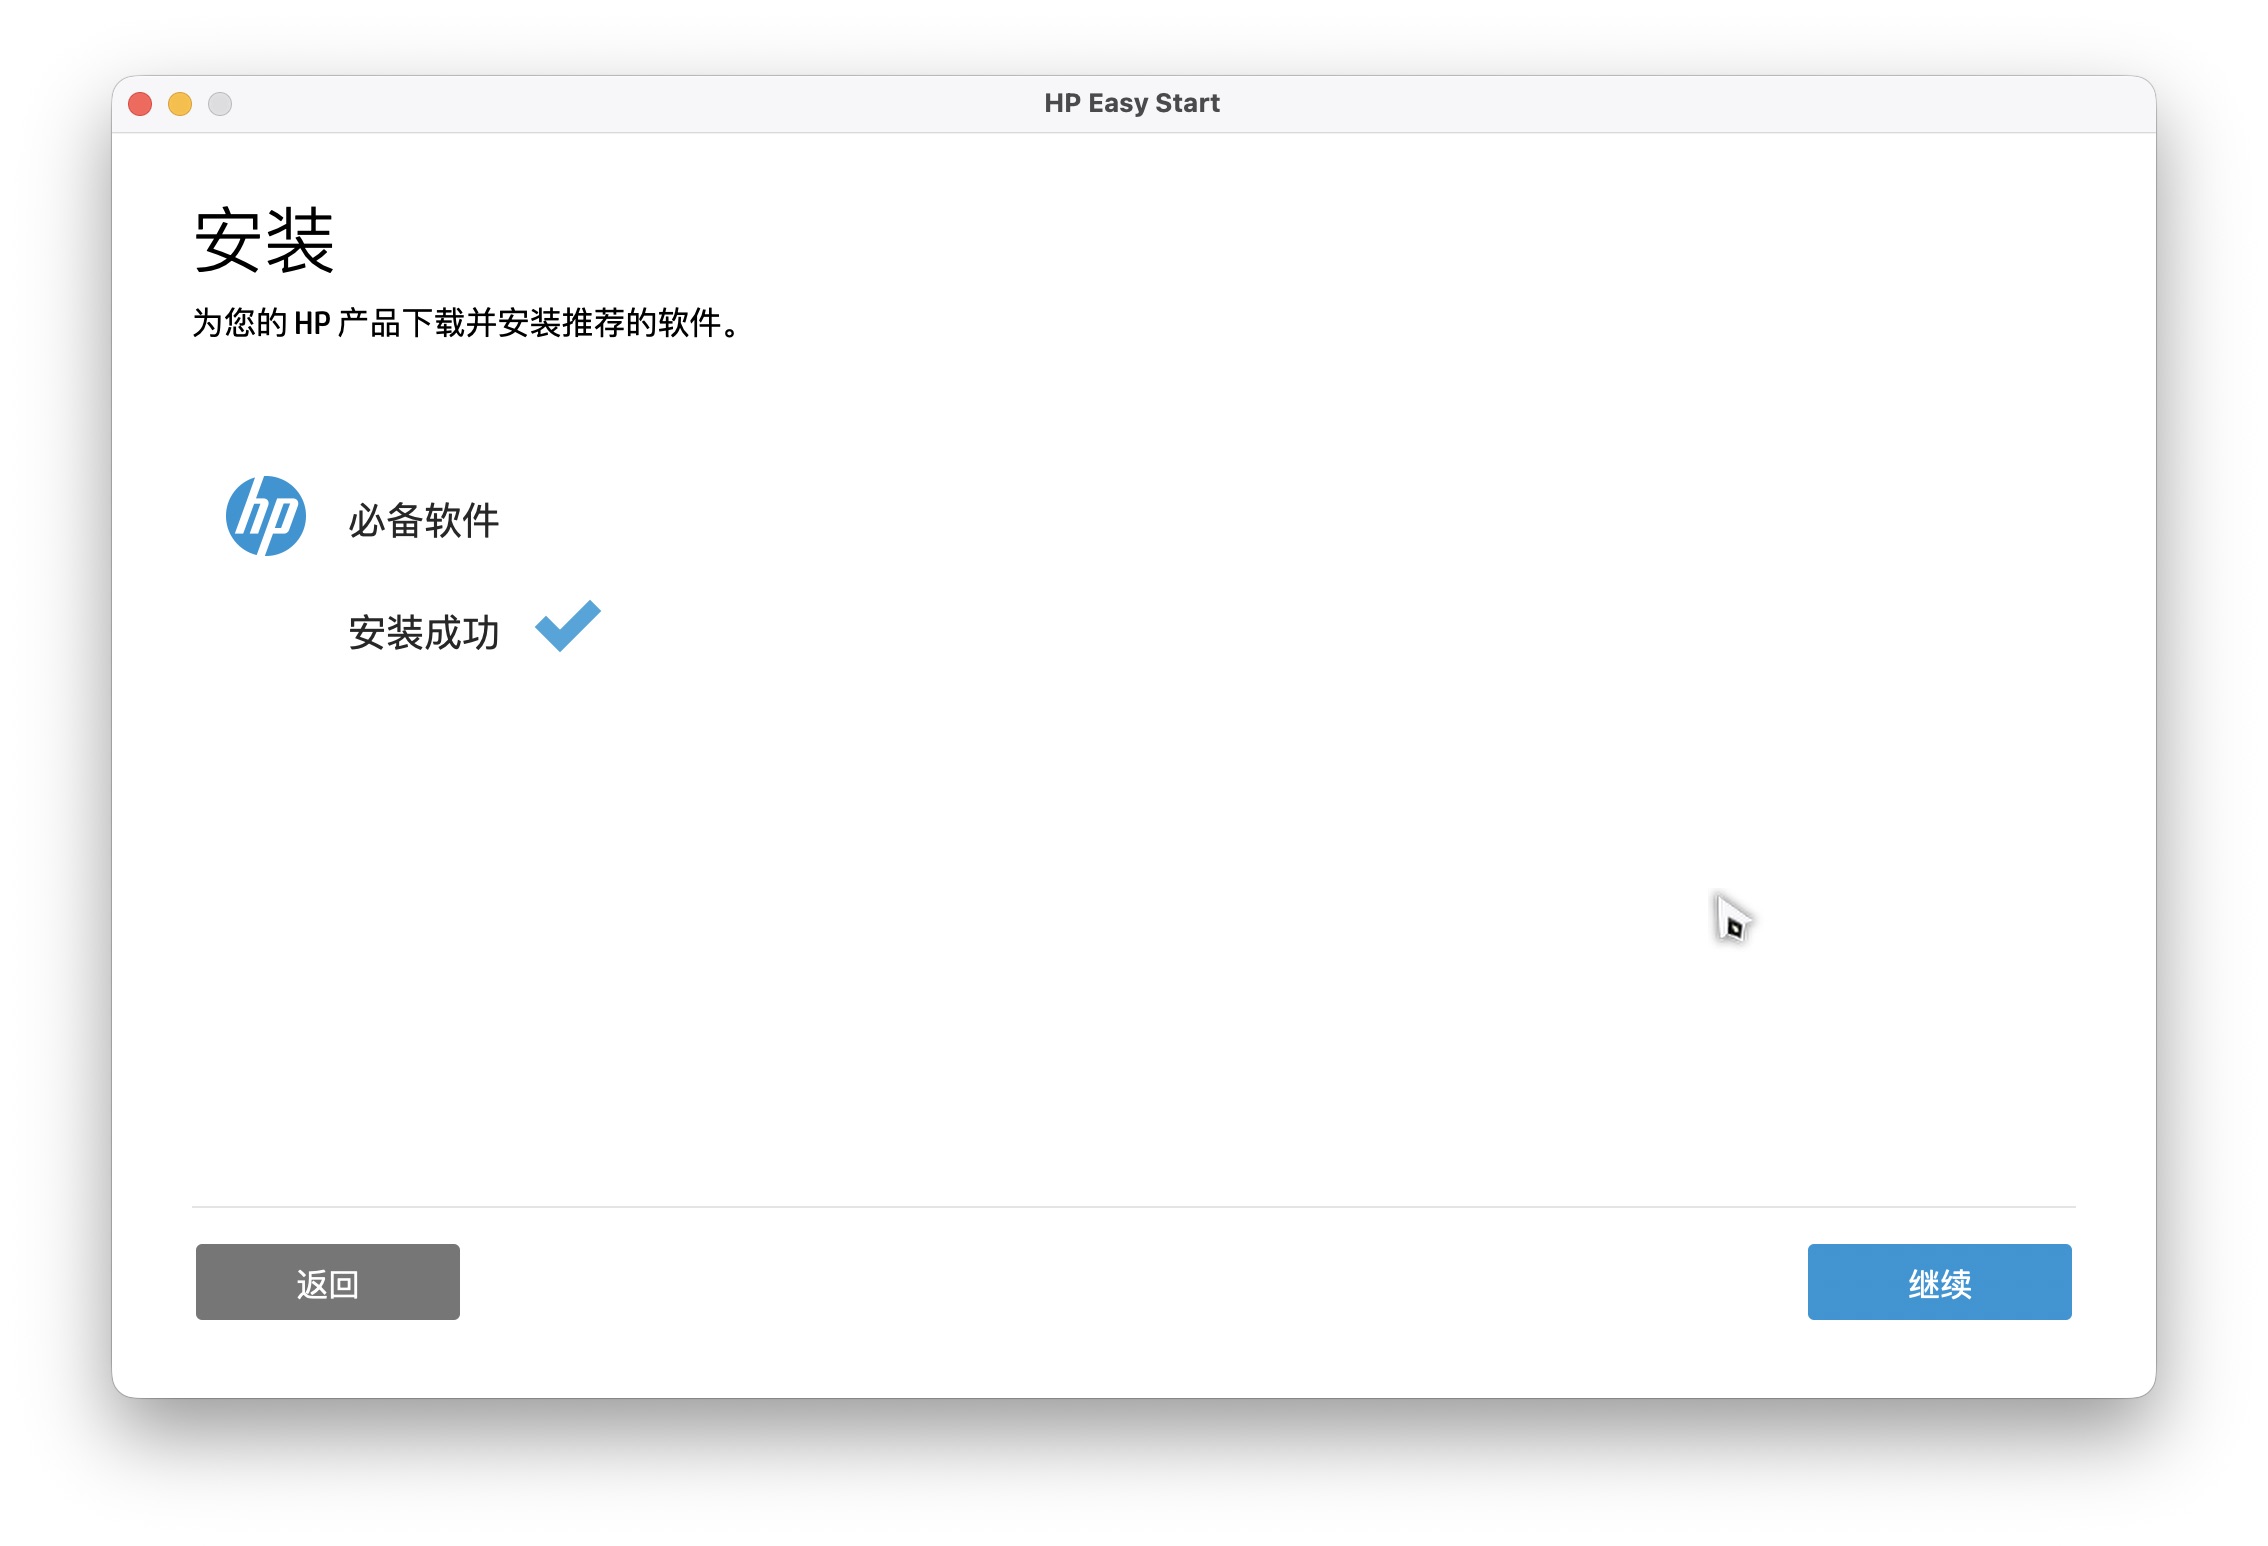
Task: Click the 安装成功 status text
Action: point(423,633)
